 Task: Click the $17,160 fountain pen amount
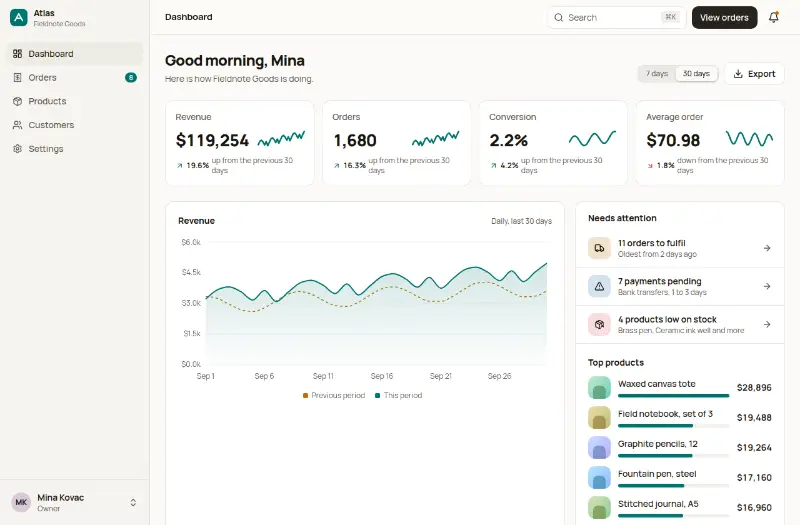pyautogui.click(x=754, y=478)
